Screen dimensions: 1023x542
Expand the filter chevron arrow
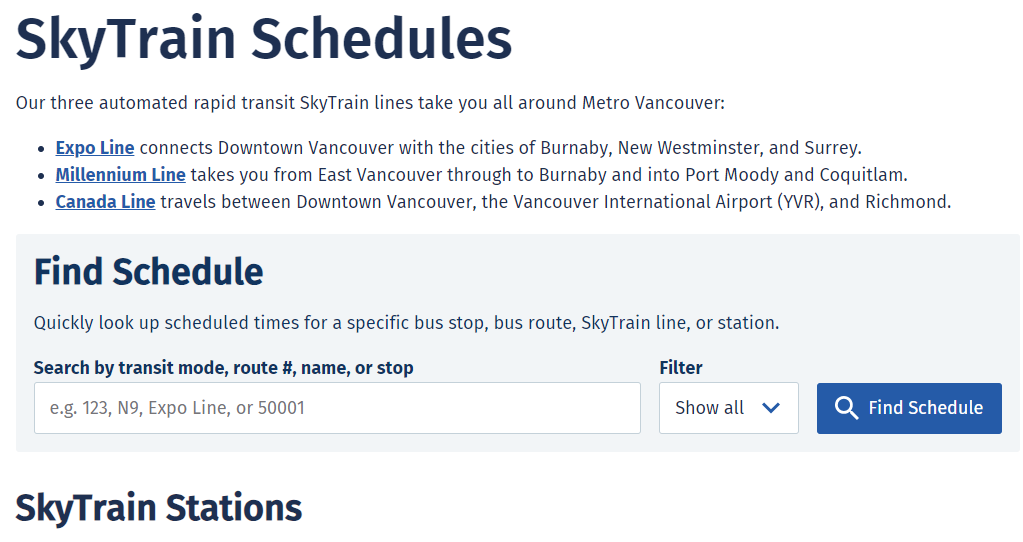click(x=770, y=408)
